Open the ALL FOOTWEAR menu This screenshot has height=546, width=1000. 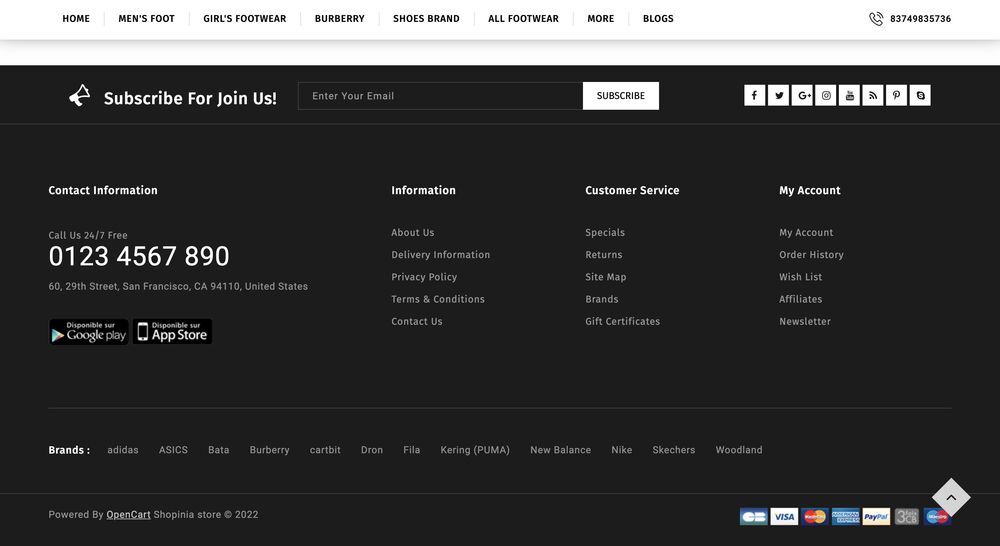tap(523, 18)
